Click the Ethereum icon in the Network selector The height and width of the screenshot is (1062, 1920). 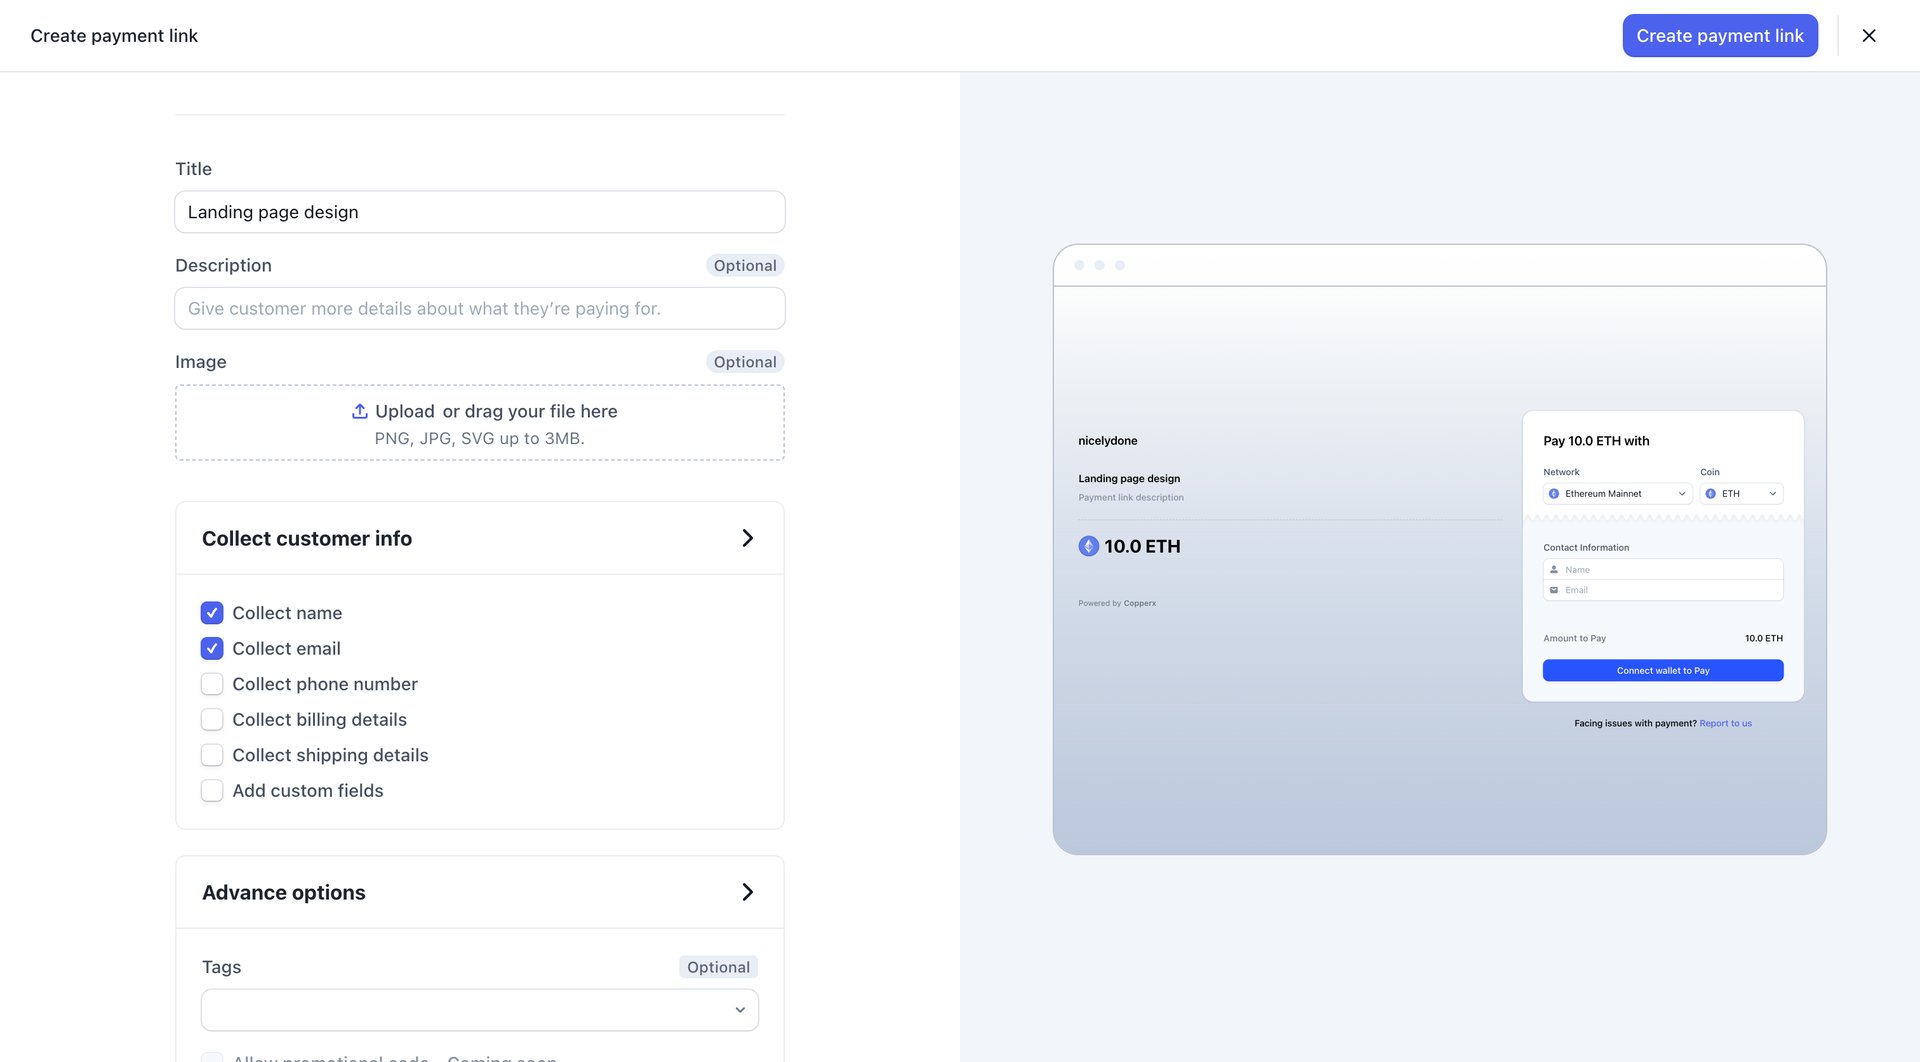tap(1554, 493)
